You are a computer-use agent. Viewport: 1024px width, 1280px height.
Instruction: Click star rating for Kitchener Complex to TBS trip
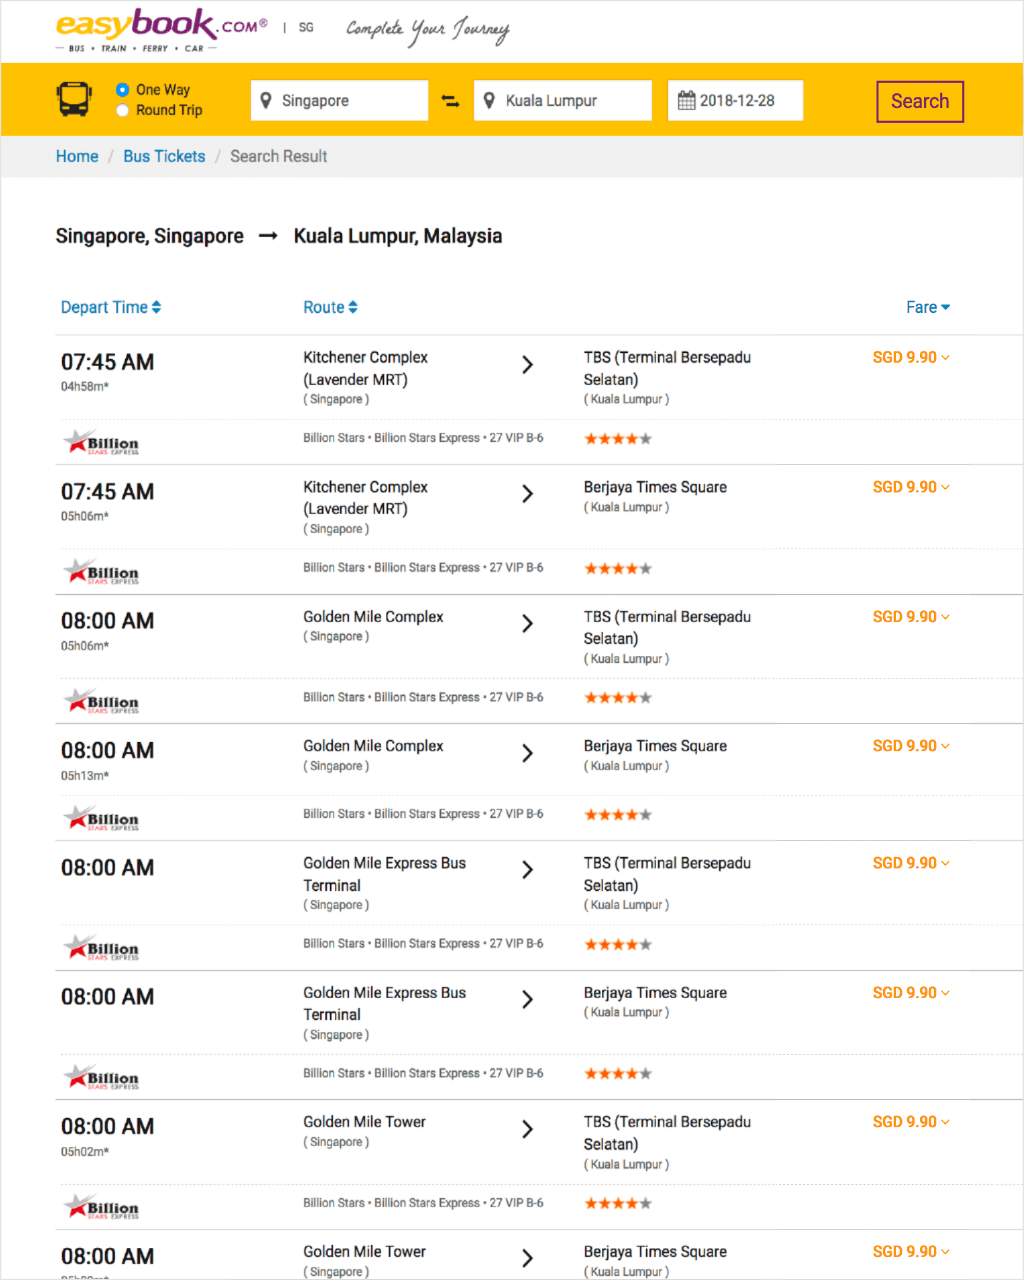click(x=618, y=439)
